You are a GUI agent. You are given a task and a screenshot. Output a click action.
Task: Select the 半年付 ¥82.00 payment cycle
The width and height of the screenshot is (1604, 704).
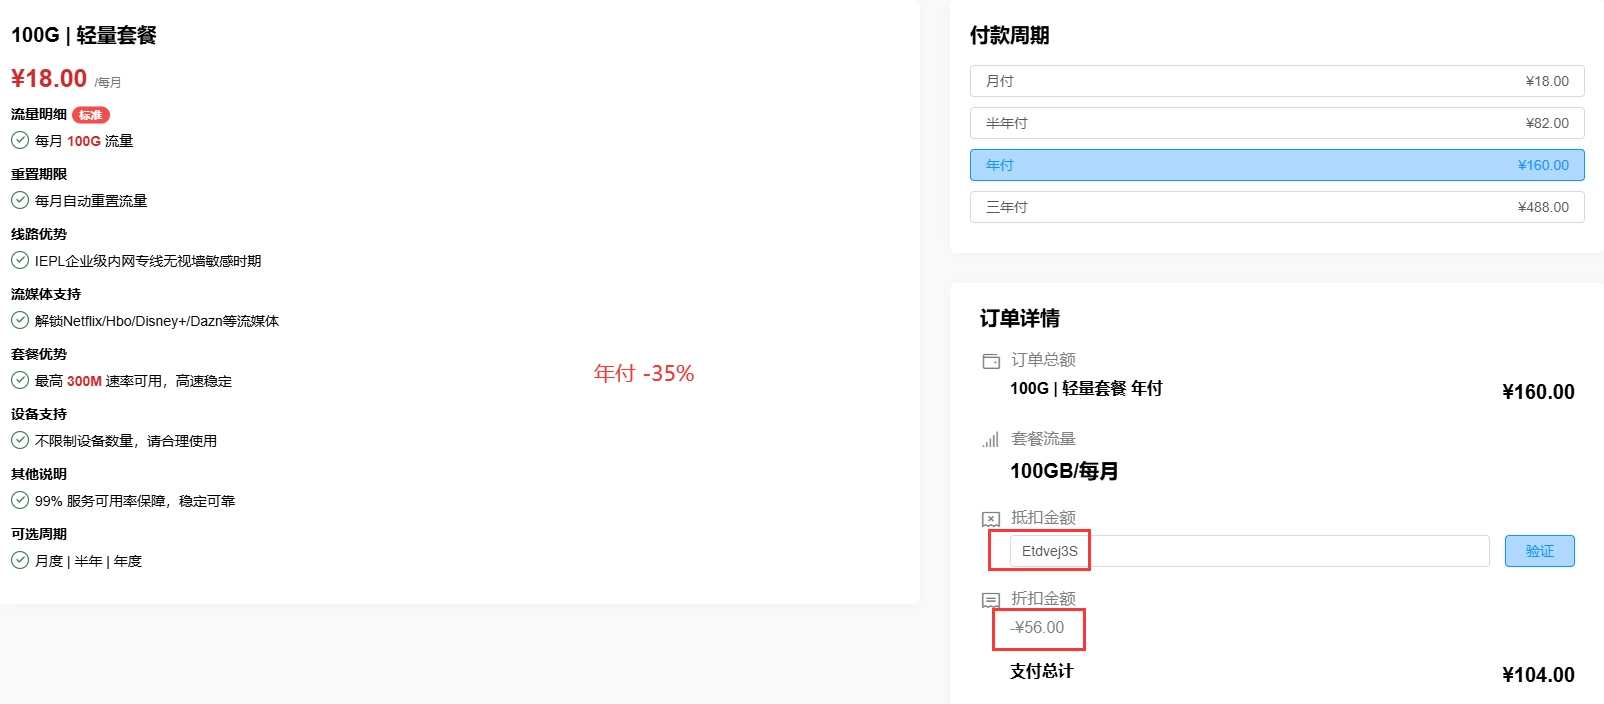(1277, 123)
